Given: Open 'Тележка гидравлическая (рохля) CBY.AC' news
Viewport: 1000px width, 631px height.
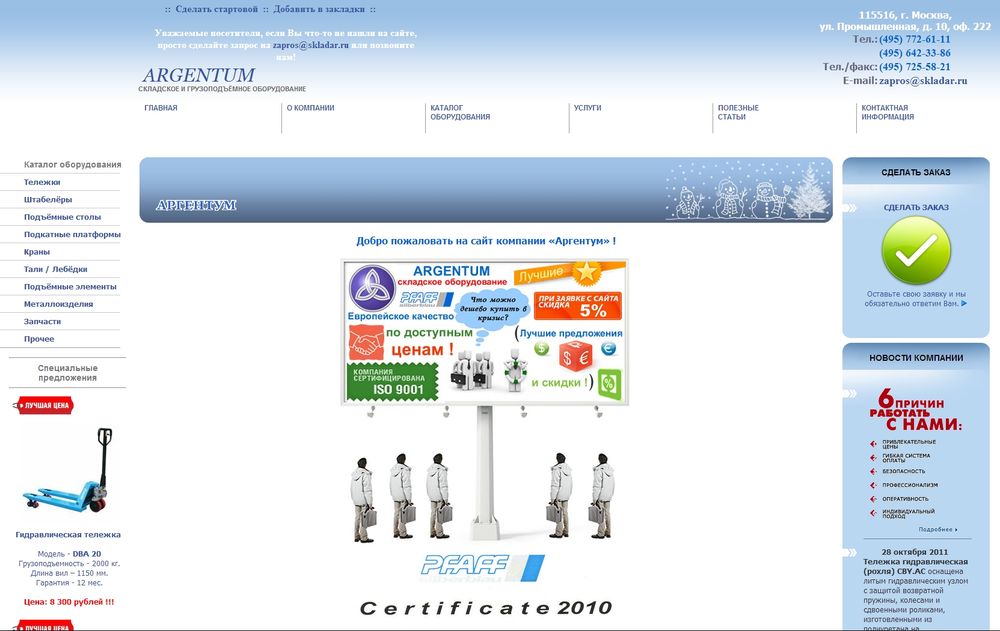Looking at the screenshot, I should 916,567.
